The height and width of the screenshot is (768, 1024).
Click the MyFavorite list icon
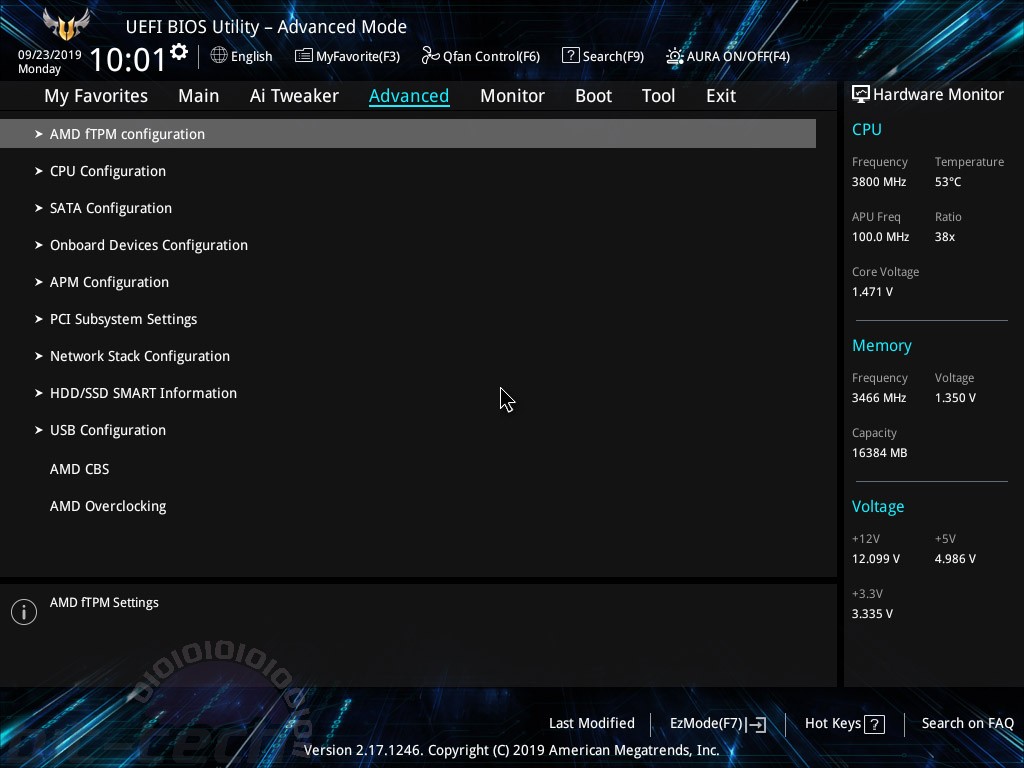click(303, 56)
